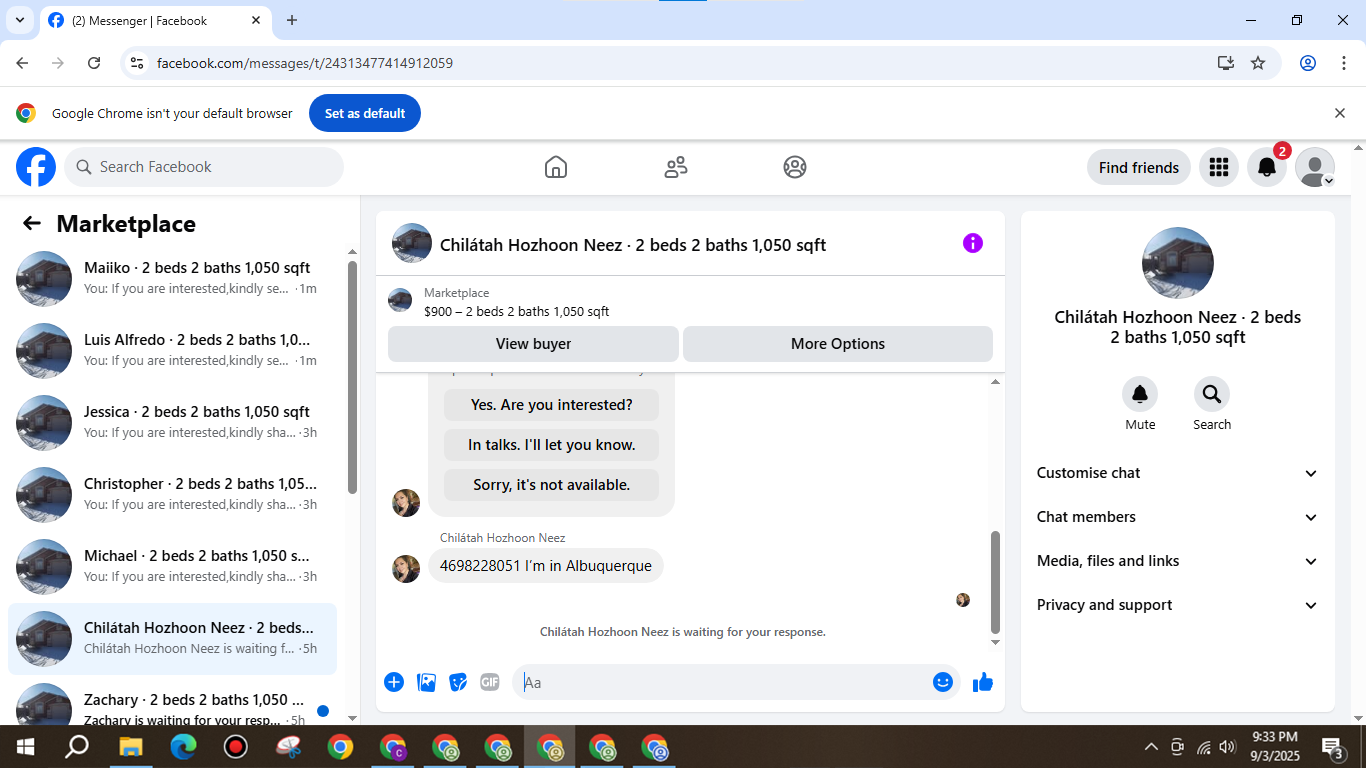Dismiss the default browser infobar
The height and width of the screenshot is (768, 1366).
(x=1340, y=113)
